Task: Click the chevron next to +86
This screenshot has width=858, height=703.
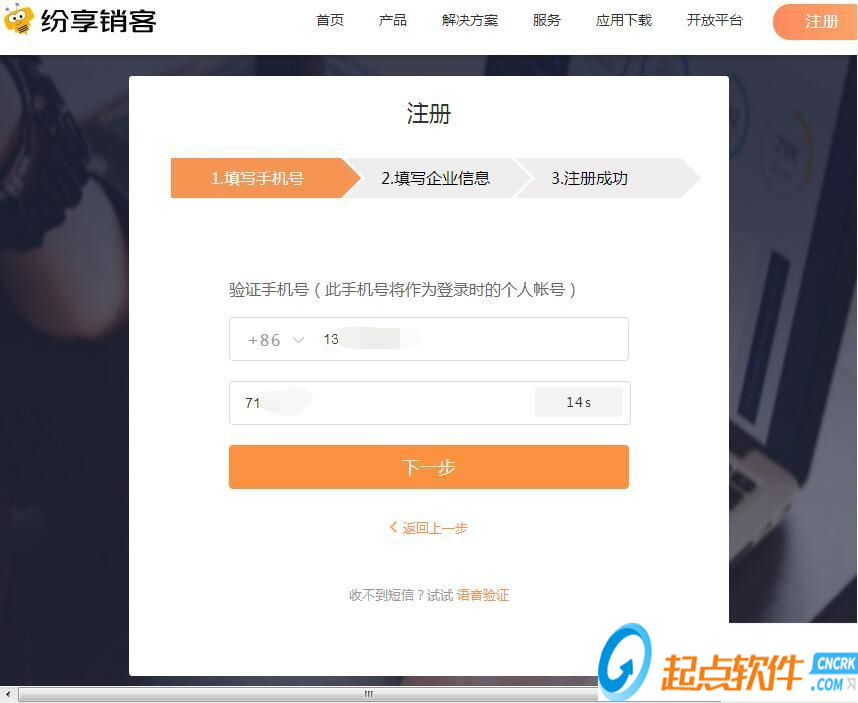Action: tap(298, 340)
